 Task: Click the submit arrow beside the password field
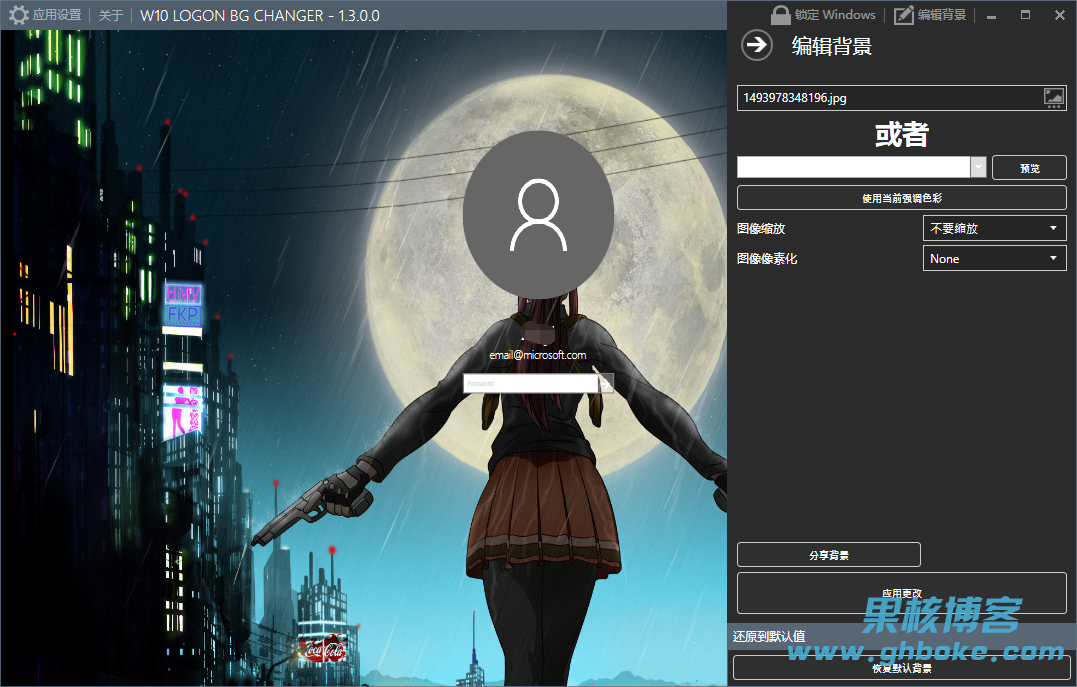pos(606,383)
